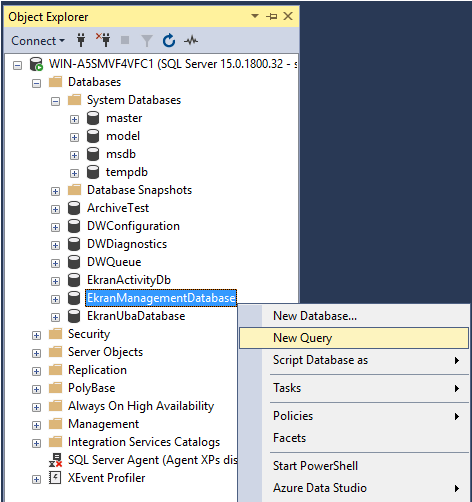Screen dimensions: 472x502
Task: Click the Filter funnel icon
Action: click(x=147, y=41)
